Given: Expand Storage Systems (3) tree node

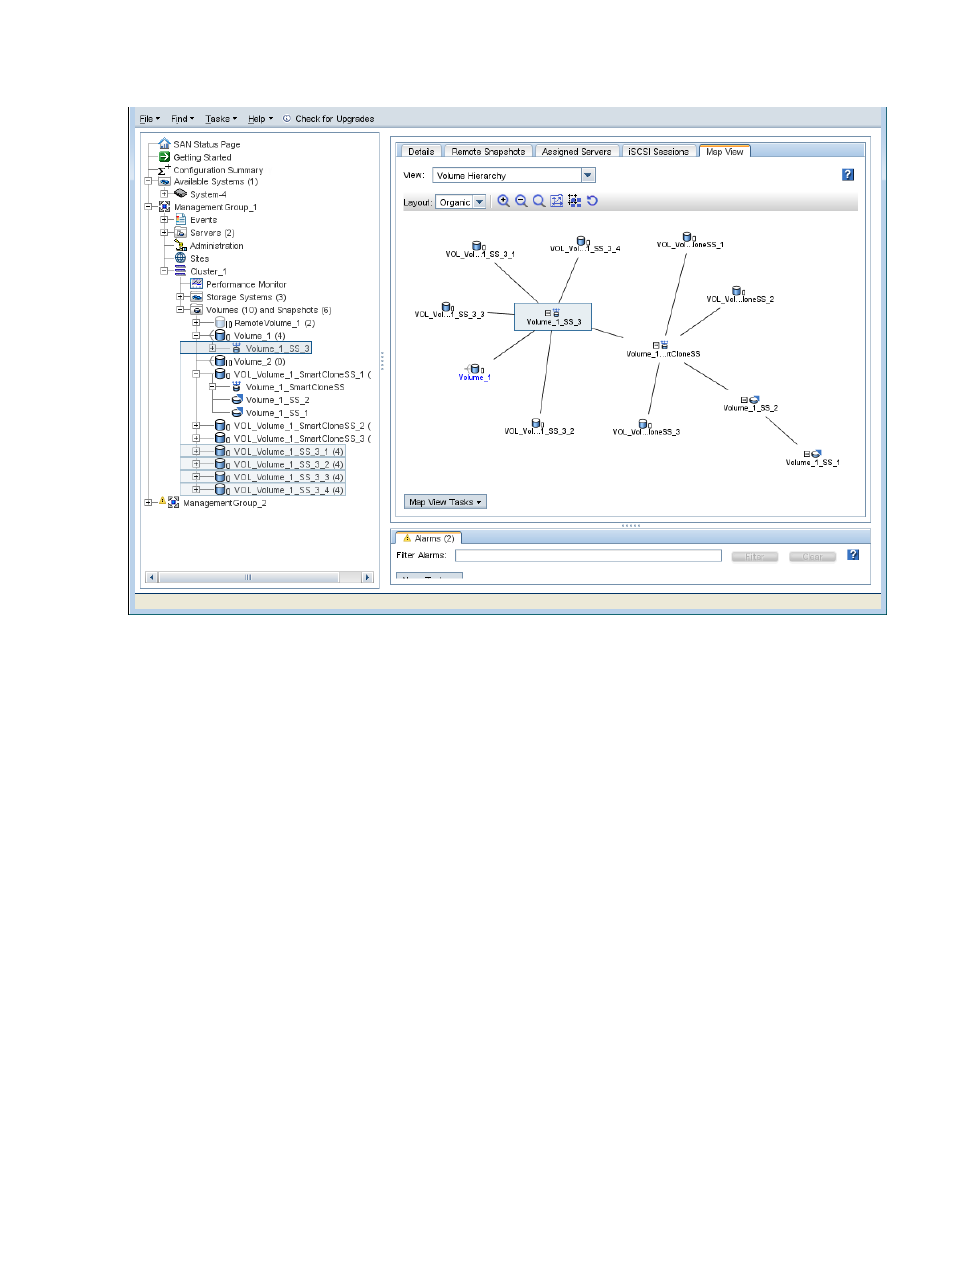Looking at the screenshot, I should point(181,297).
